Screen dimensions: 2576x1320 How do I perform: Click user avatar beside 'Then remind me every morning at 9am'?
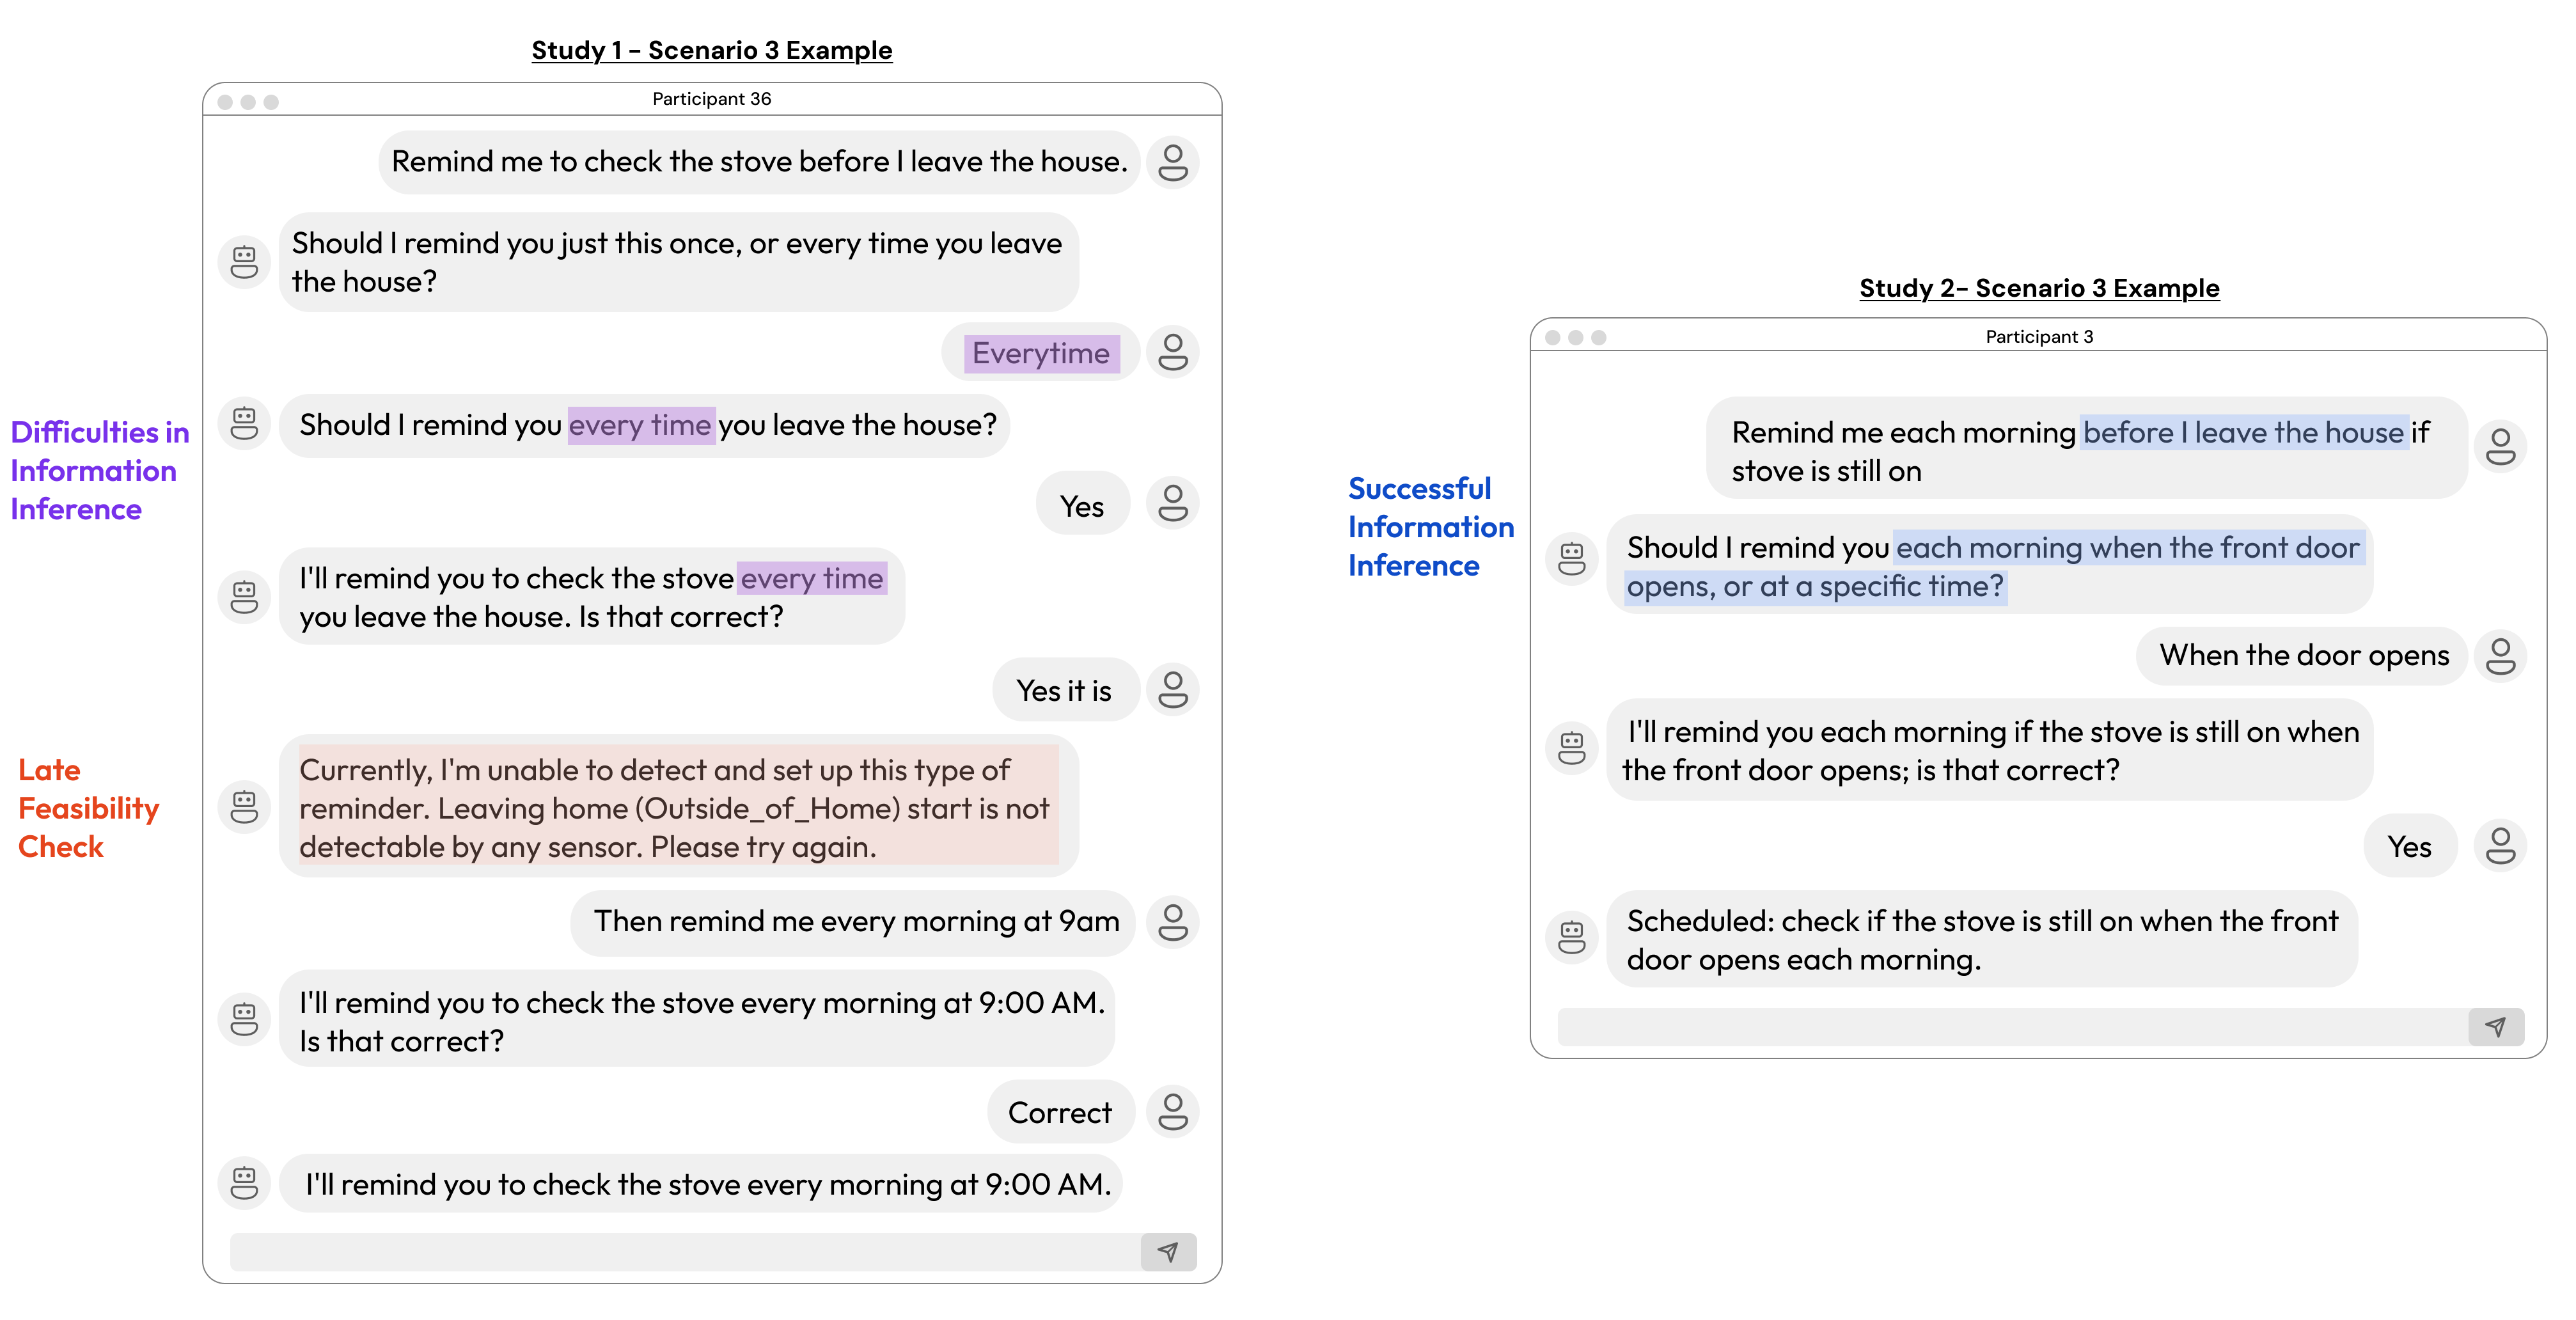[1172, 922]
